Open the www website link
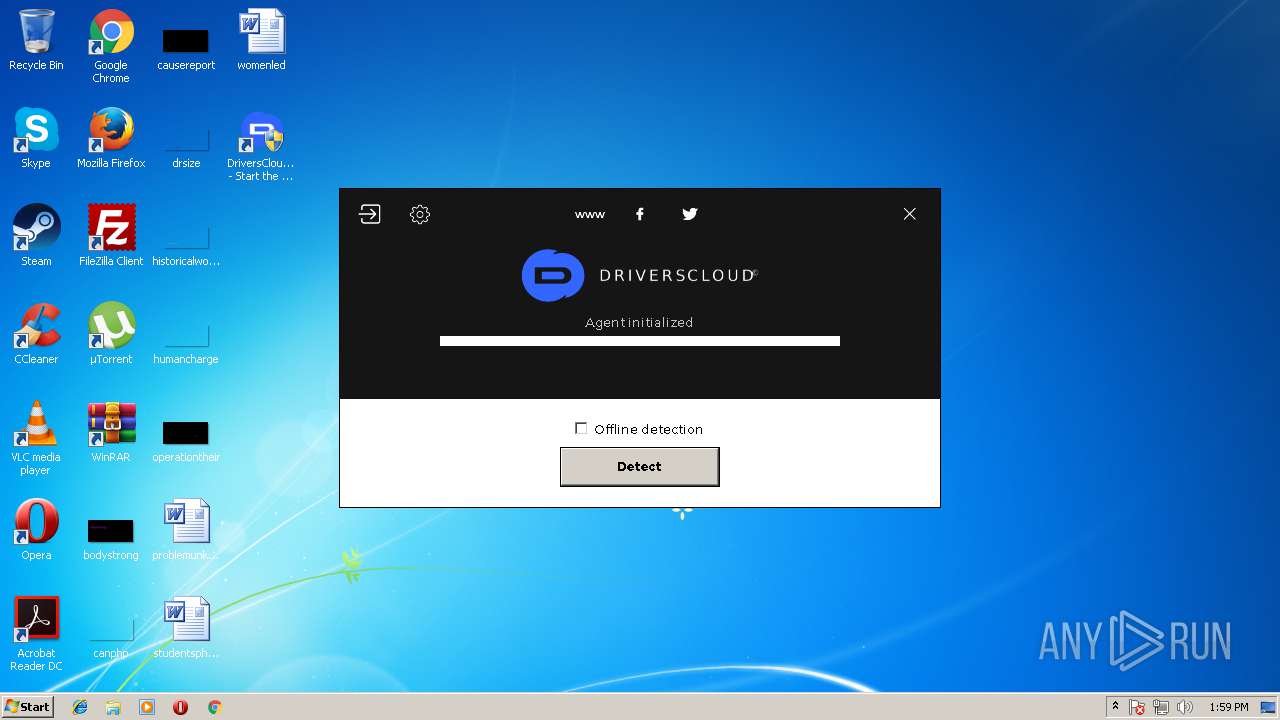Screen dimensions: 1280x720 [590, 214]
